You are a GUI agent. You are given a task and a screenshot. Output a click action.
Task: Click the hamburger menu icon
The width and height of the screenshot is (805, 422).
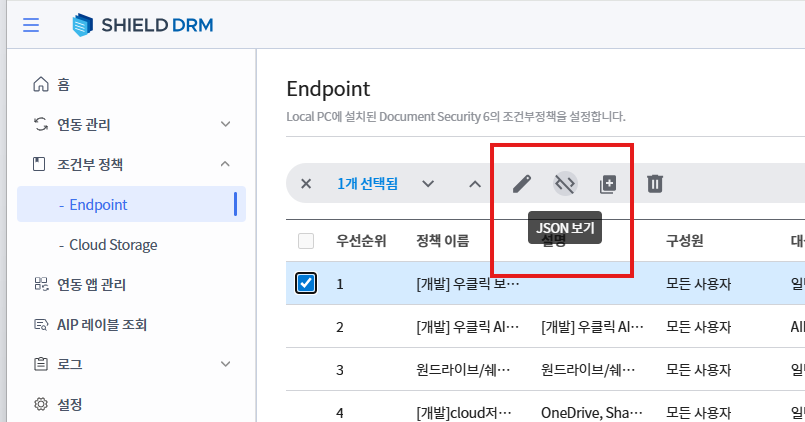point(31,24)
